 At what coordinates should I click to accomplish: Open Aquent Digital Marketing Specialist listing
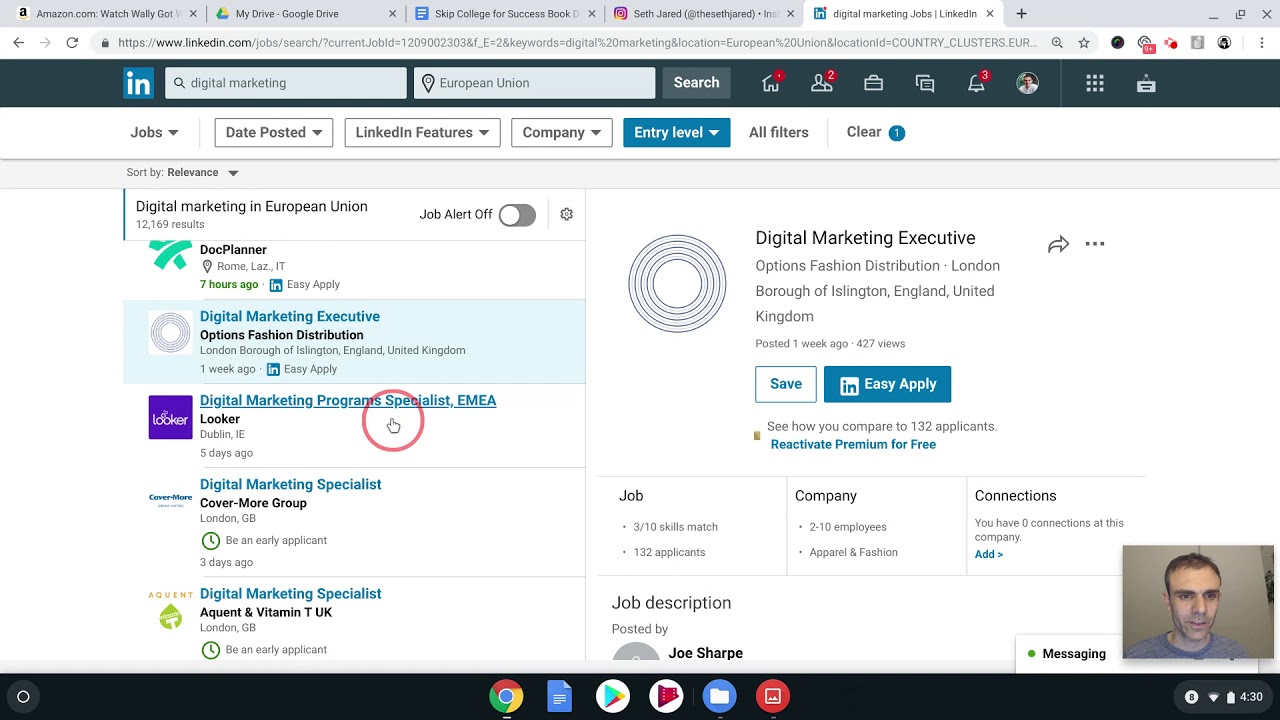[290, 593]
